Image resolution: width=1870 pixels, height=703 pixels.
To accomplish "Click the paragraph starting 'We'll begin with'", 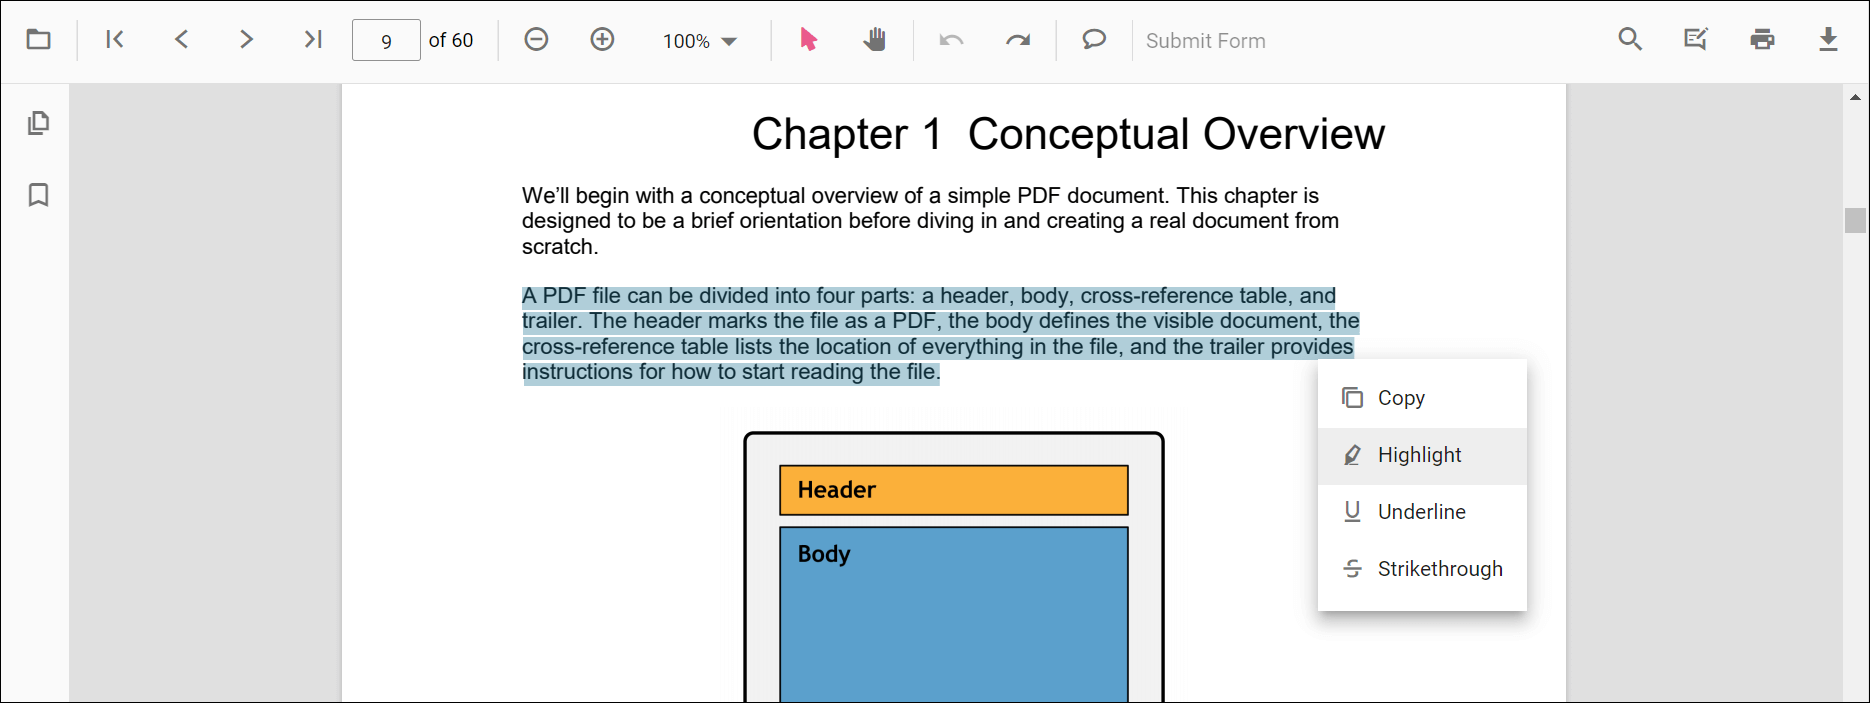I will (x=930, y=221).
